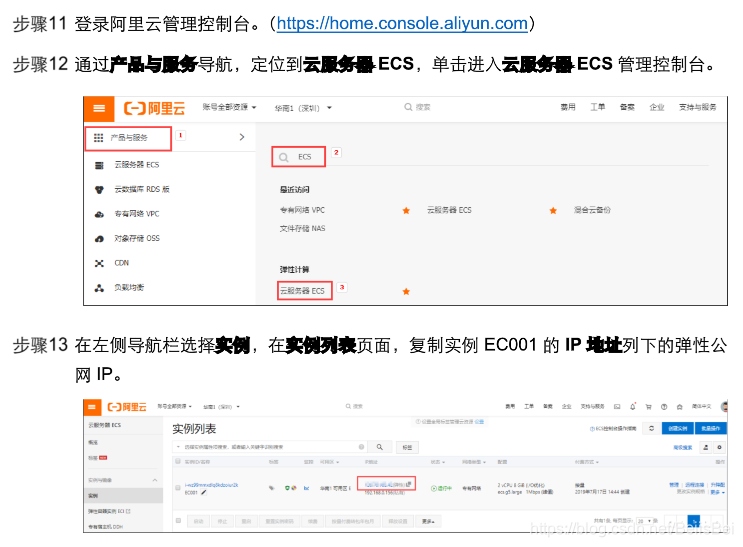Click orange hamburger menu in products navigation screenshot
Image resolution: width=743 pixels, height=547 pixels.
tap(99, 109)
